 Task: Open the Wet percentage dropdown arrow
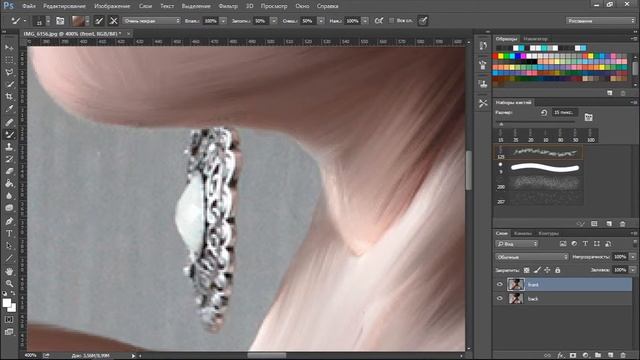(223, 21)
